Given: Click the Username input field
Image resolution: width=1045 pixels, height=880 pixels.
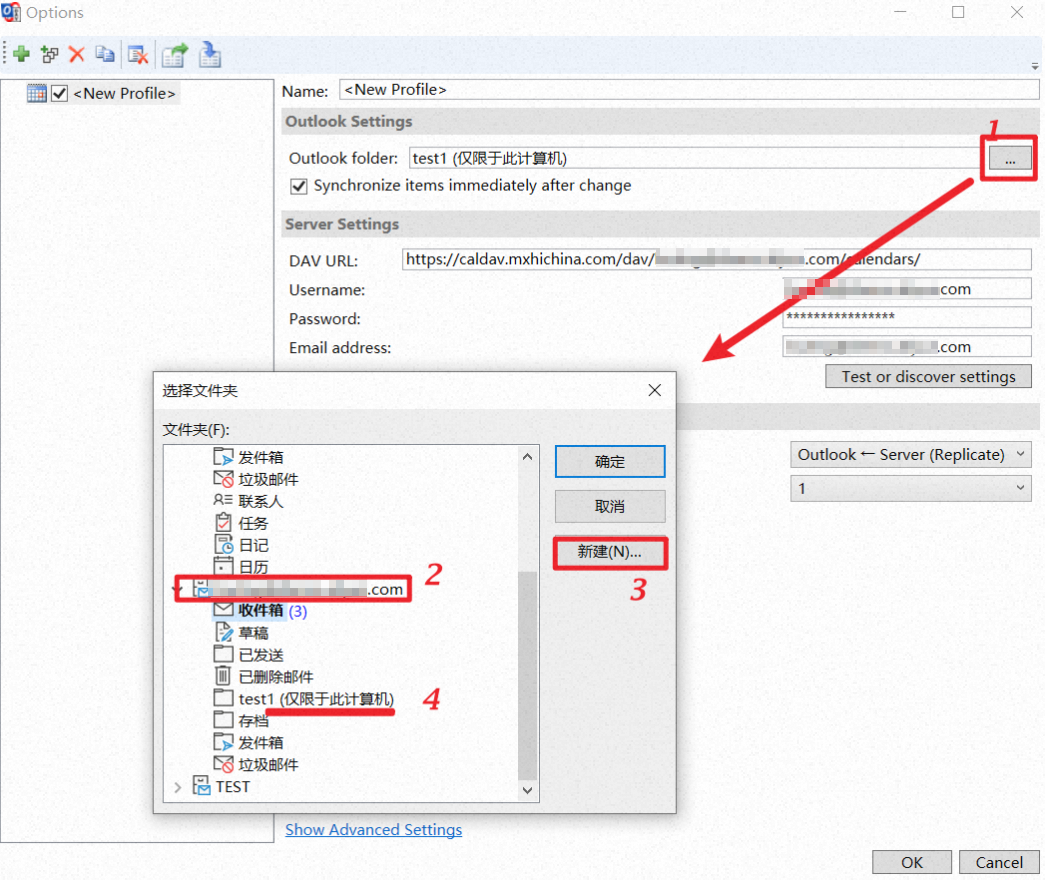Looking at the screenshot, I should click(906, 289).
